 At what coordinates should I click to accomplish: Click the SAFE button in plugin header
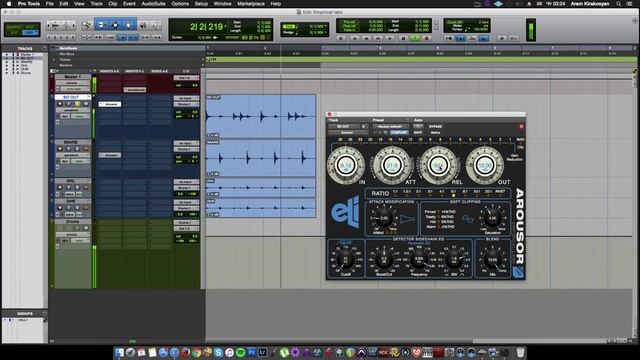418,132
